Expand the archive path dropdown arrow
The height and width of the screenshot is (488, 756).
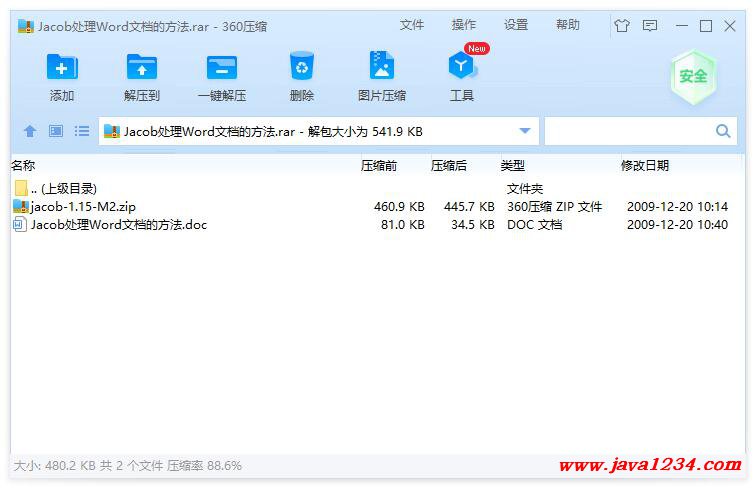click(x=525, y=131)
